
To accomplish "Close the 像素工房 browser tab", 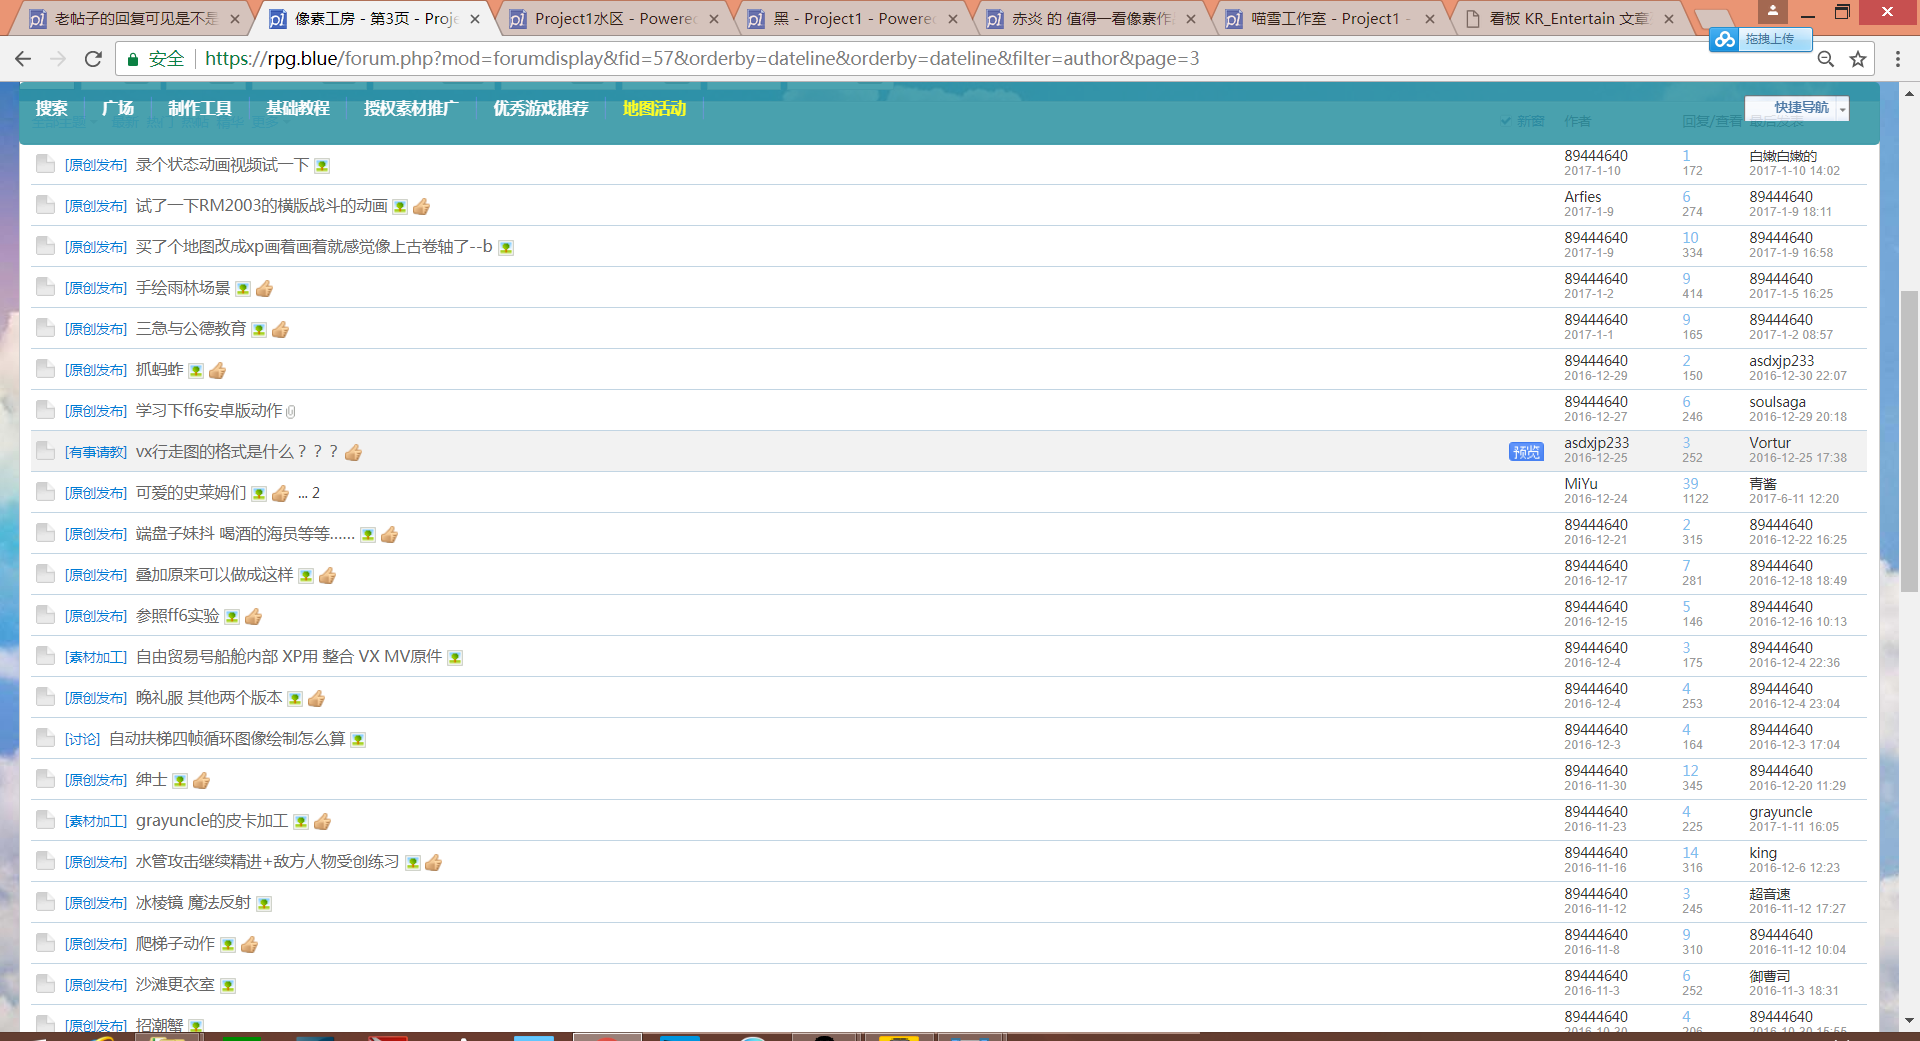I will point(475,19).
